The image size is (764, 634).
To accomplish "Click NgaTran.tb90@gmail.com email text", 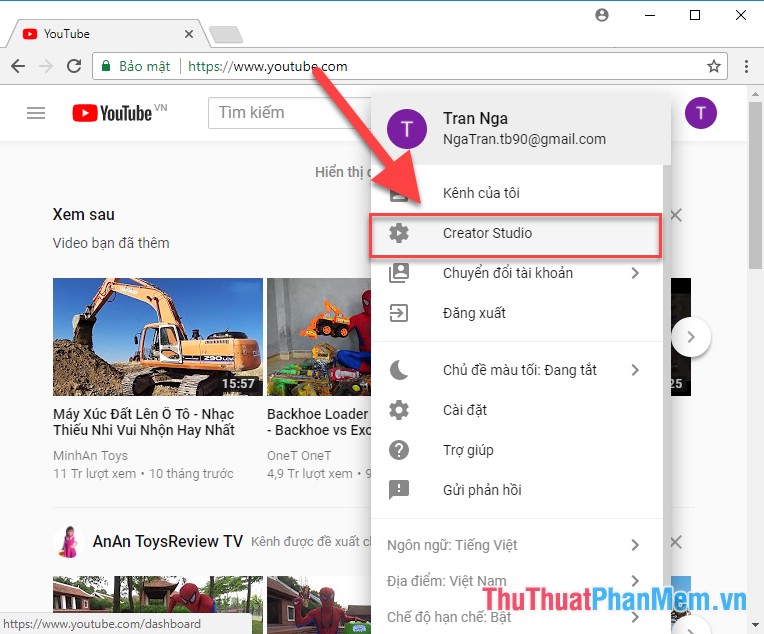I will pos(524,139).
